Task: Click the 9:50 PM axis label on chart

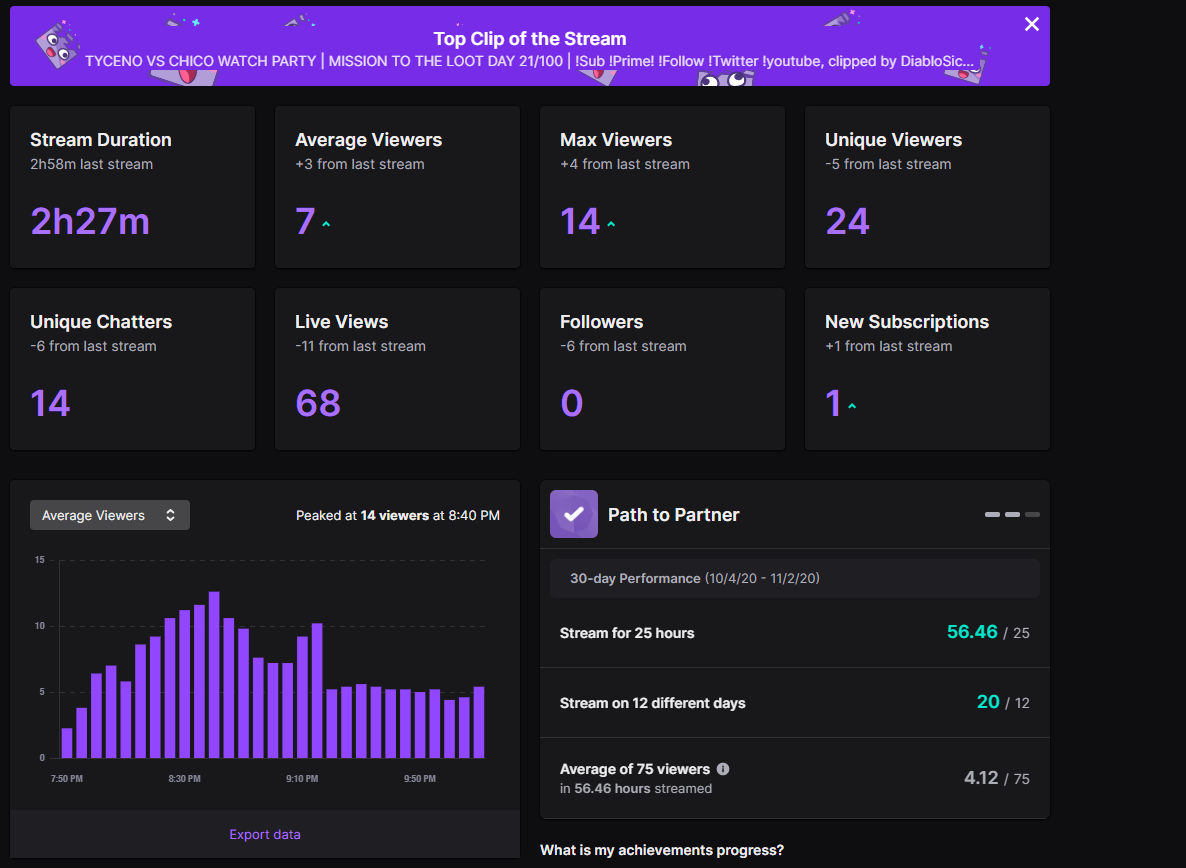Action: click(x=420, y=779)
